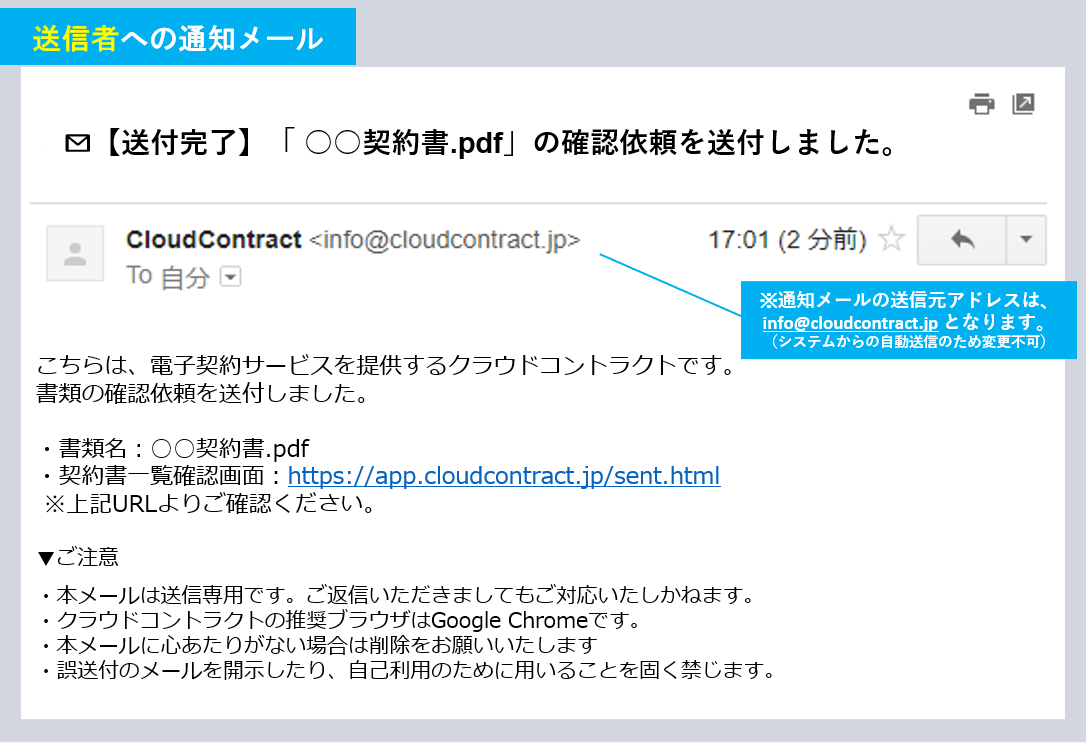Click the text mentioning Google Chrome
The image size is (1086, 743).
(343, 620)
